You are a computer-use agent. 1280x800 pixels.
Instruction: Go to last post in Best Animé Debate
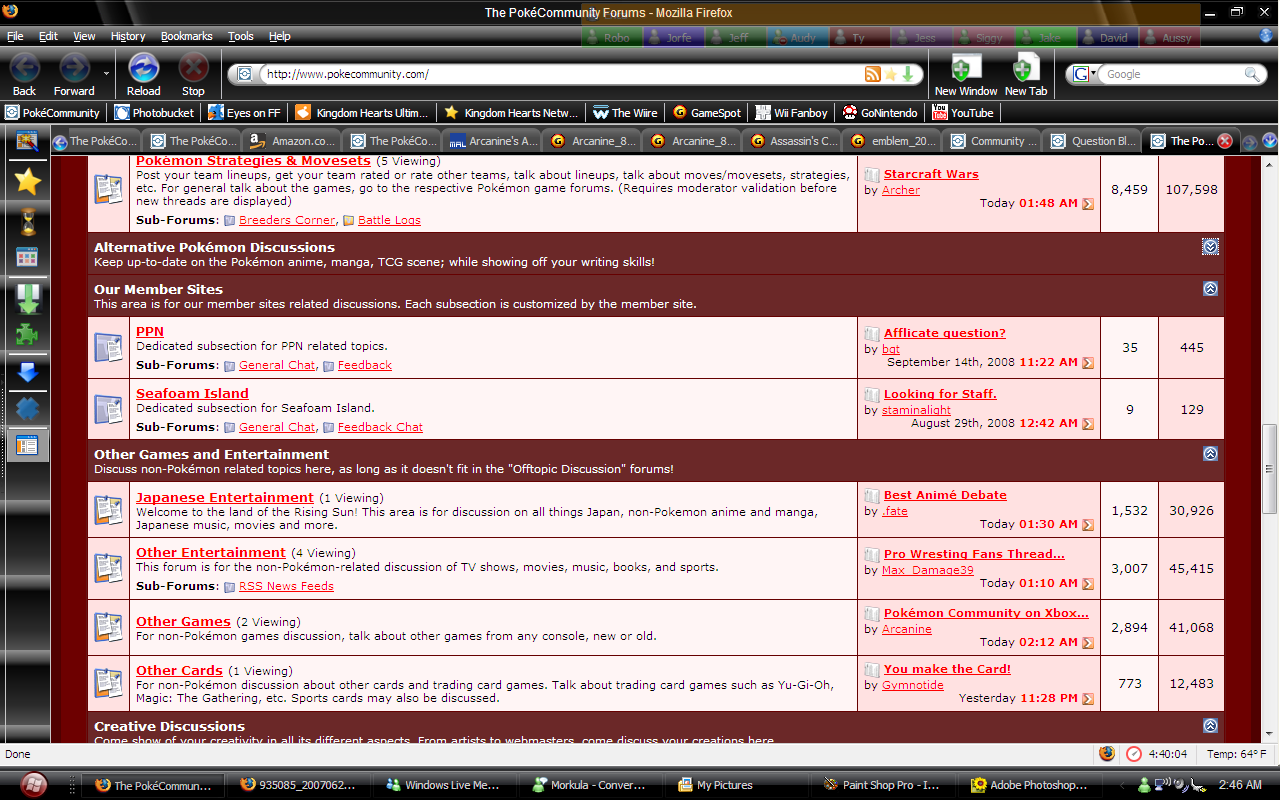click(1088, 524)
